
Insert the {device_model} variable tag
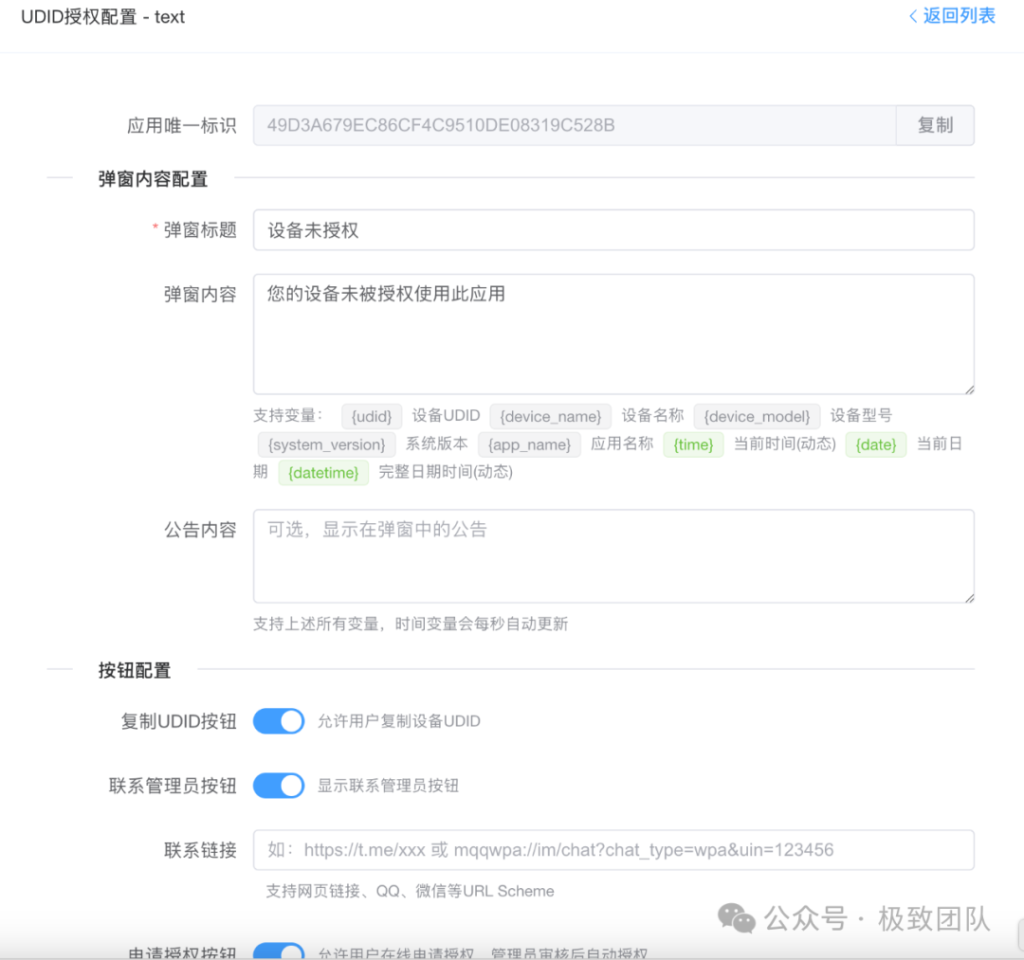coord(757,416)
